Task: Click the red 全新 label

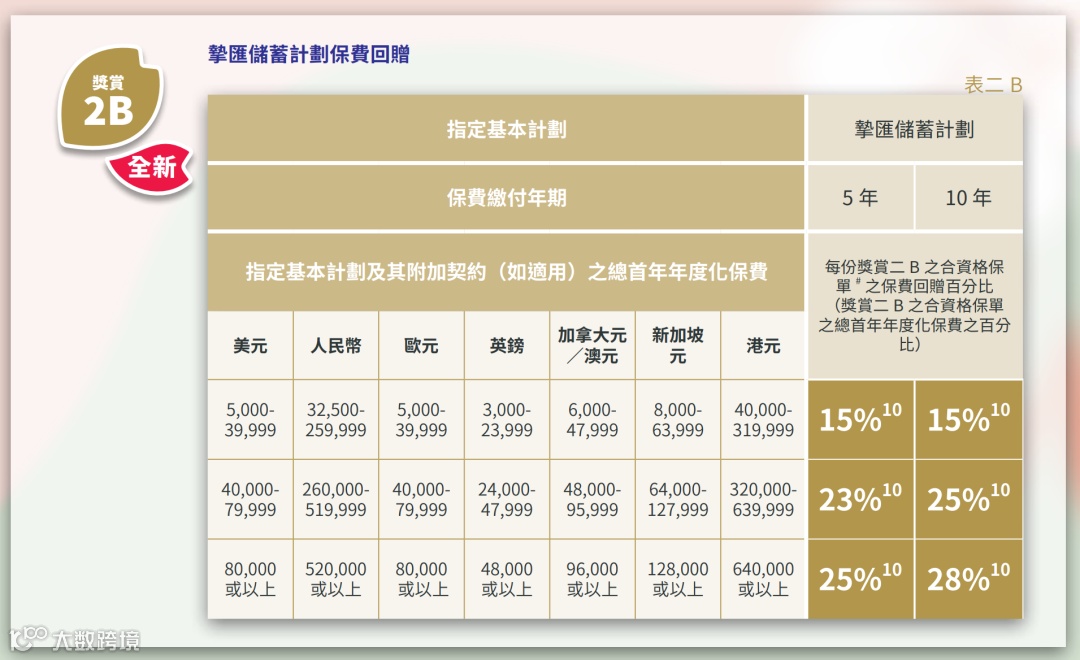Action: 151,167
